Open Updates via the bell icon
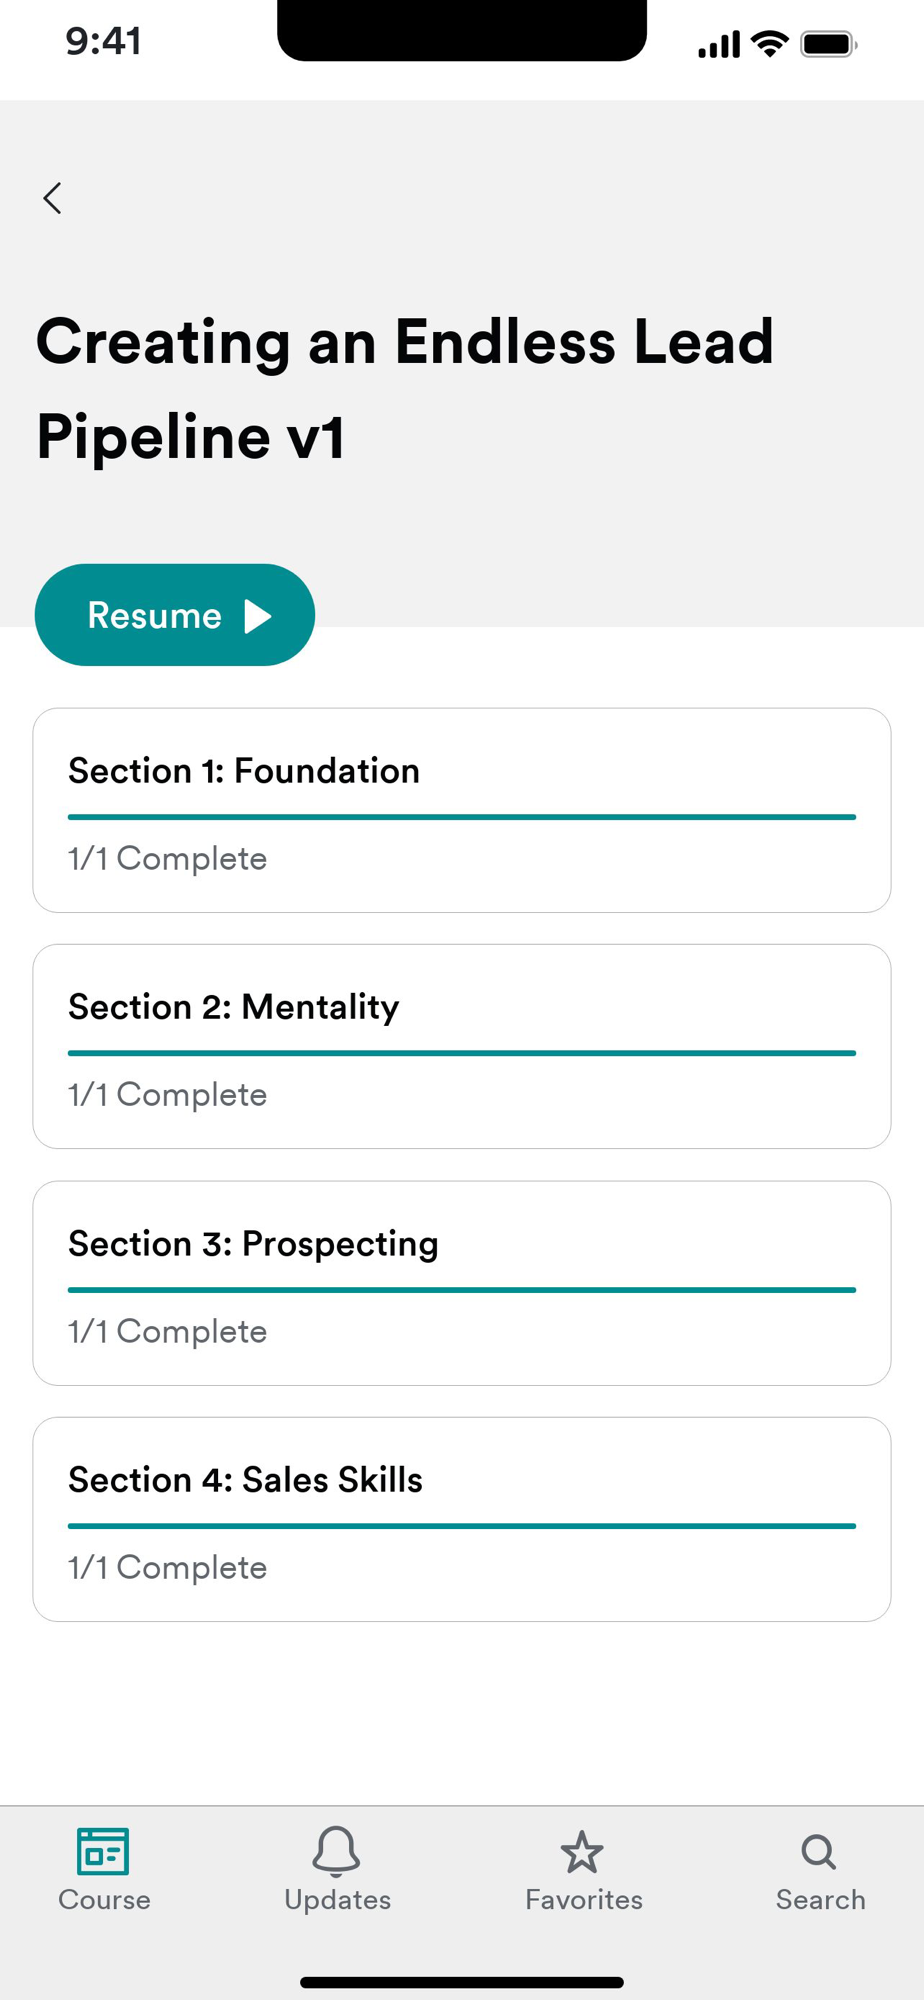This screenshot has height=2000, width=924. coord(336,1851)
